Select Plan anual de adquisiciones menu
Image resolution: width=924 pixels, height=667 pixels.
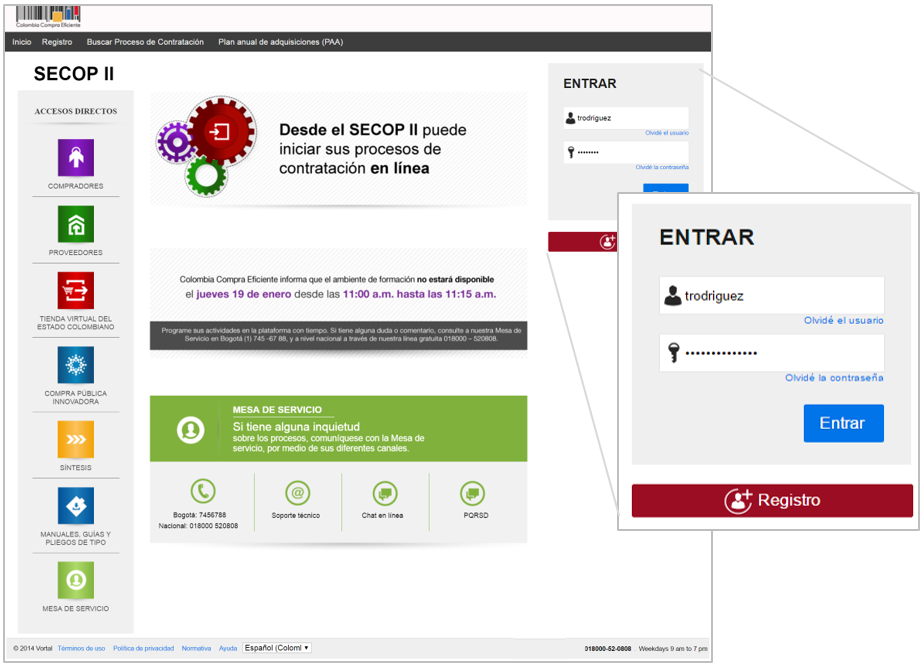[280, 42]
